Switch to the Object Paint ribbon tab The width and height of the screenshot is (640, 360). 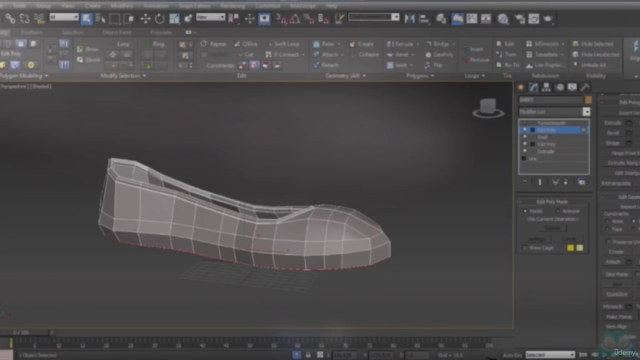[117, 32]
